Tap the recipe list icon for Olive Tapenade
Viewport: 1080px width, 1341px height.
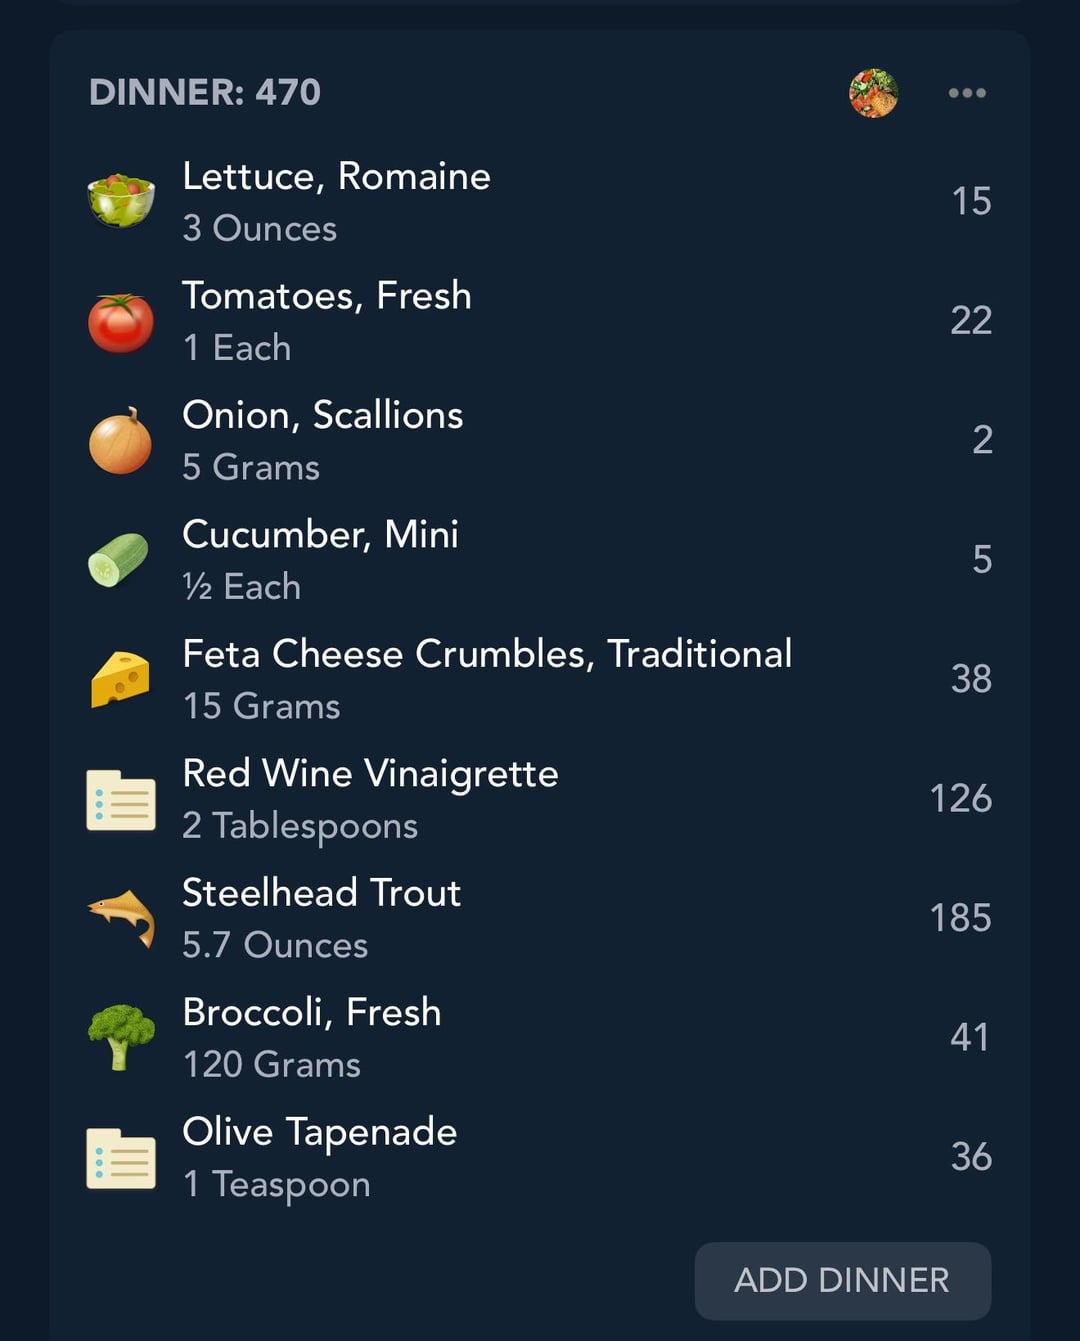(x=121, y=1158)
